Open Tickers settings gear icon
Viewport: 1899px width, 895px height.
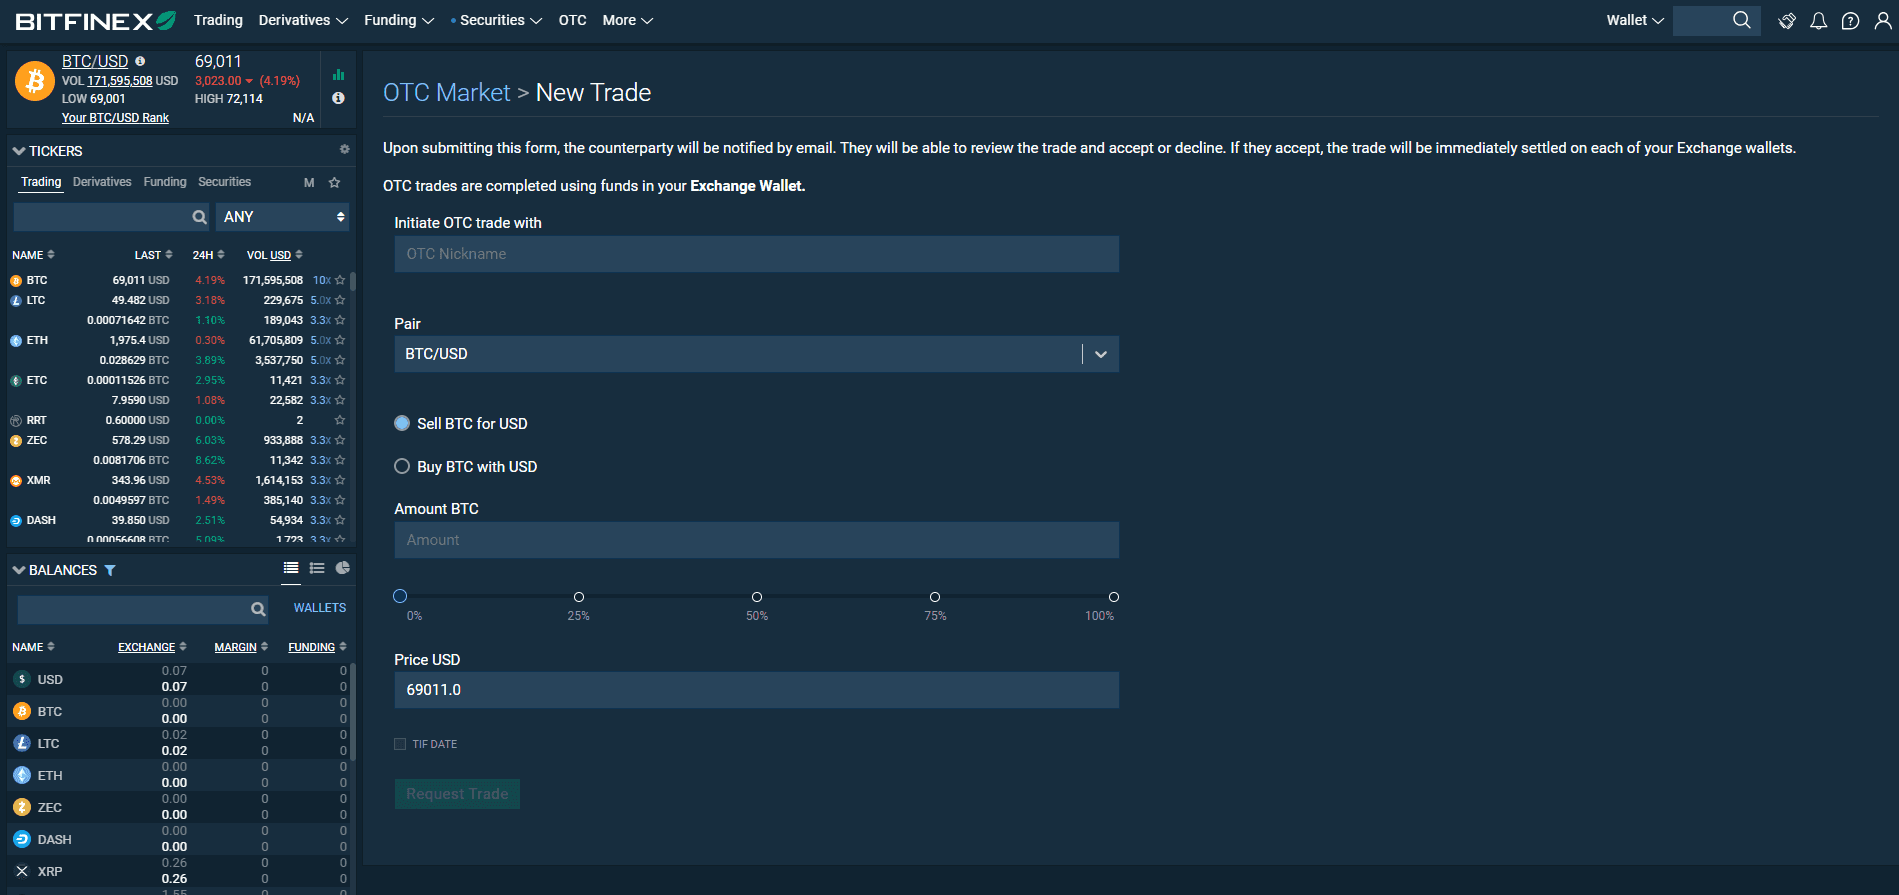[344, 149]
